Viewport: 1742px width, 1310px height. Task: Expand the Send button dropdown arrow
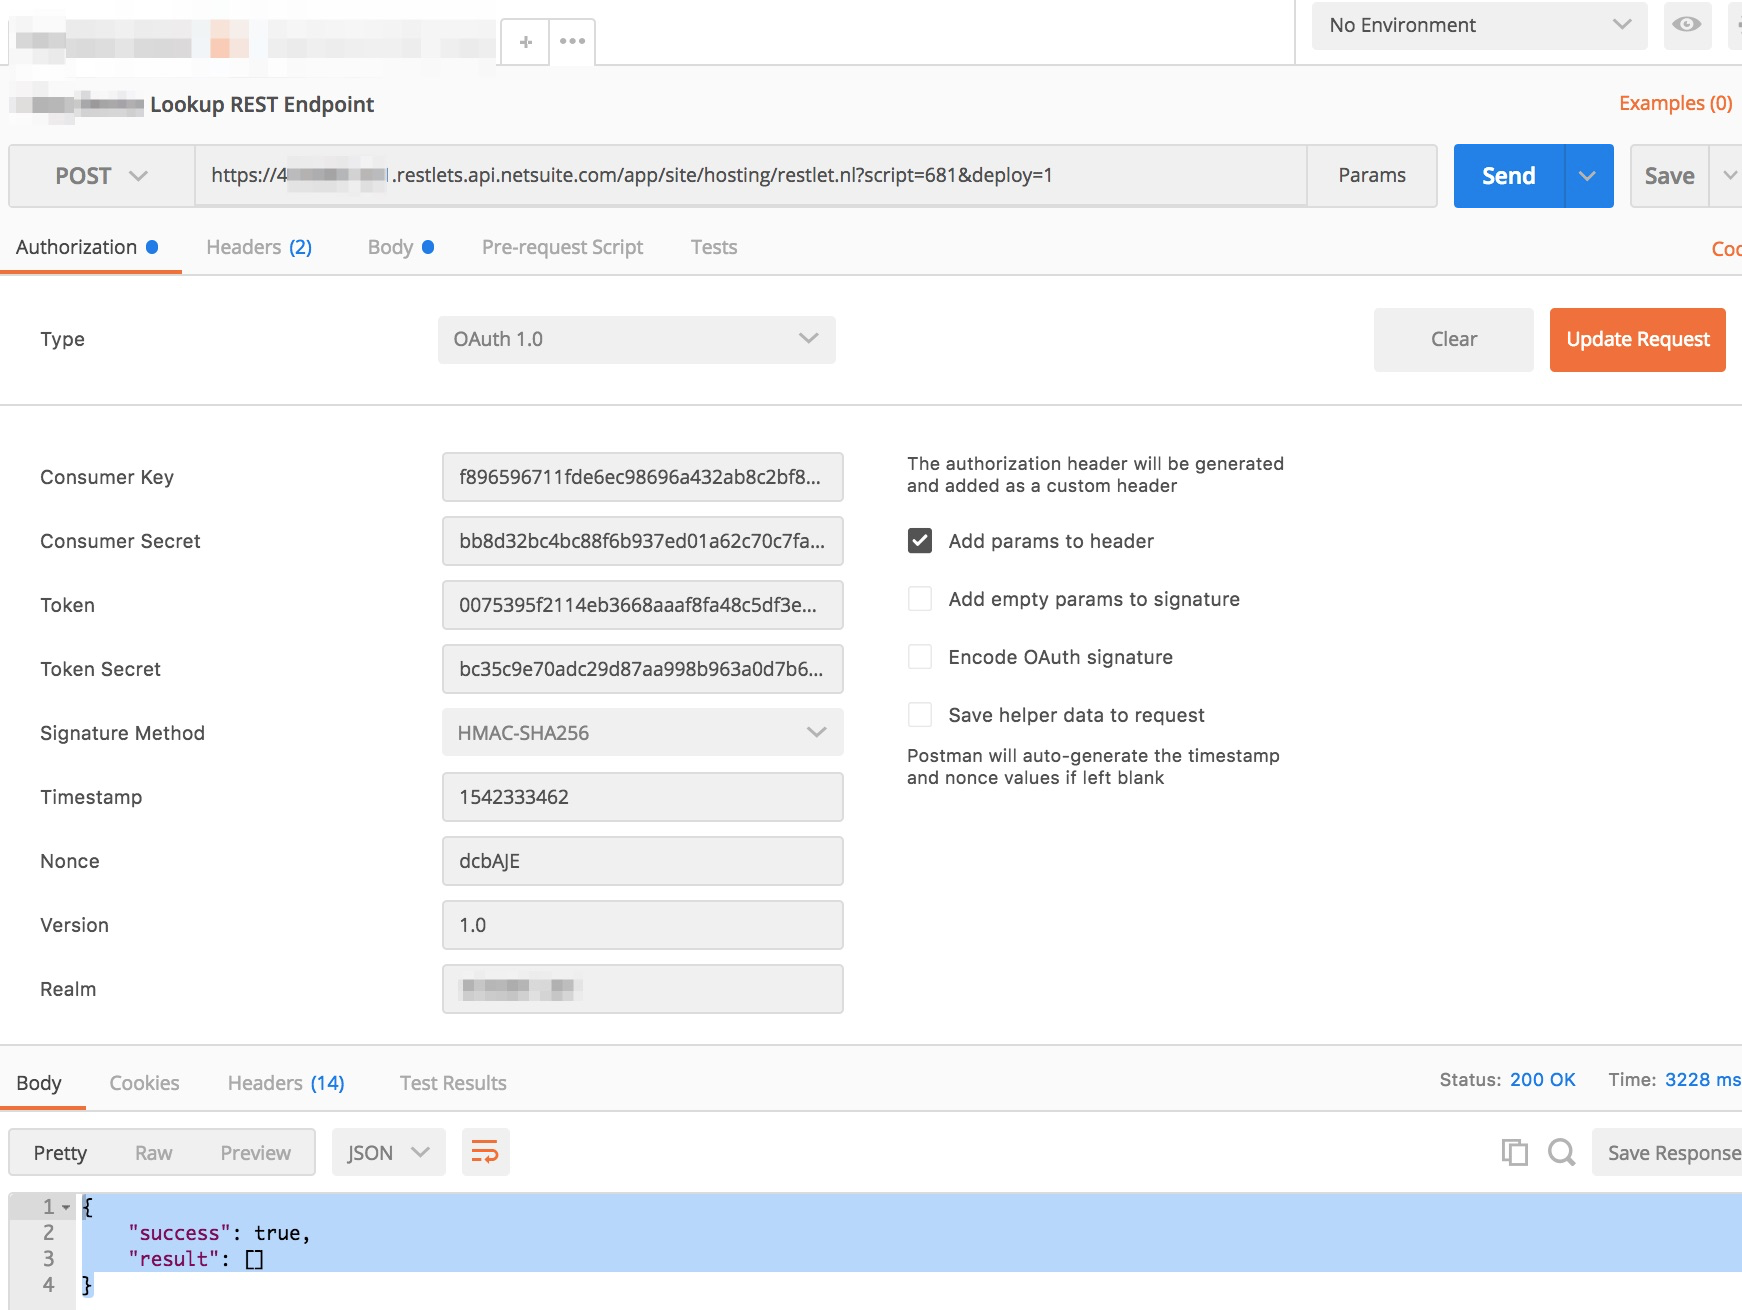1588,176
